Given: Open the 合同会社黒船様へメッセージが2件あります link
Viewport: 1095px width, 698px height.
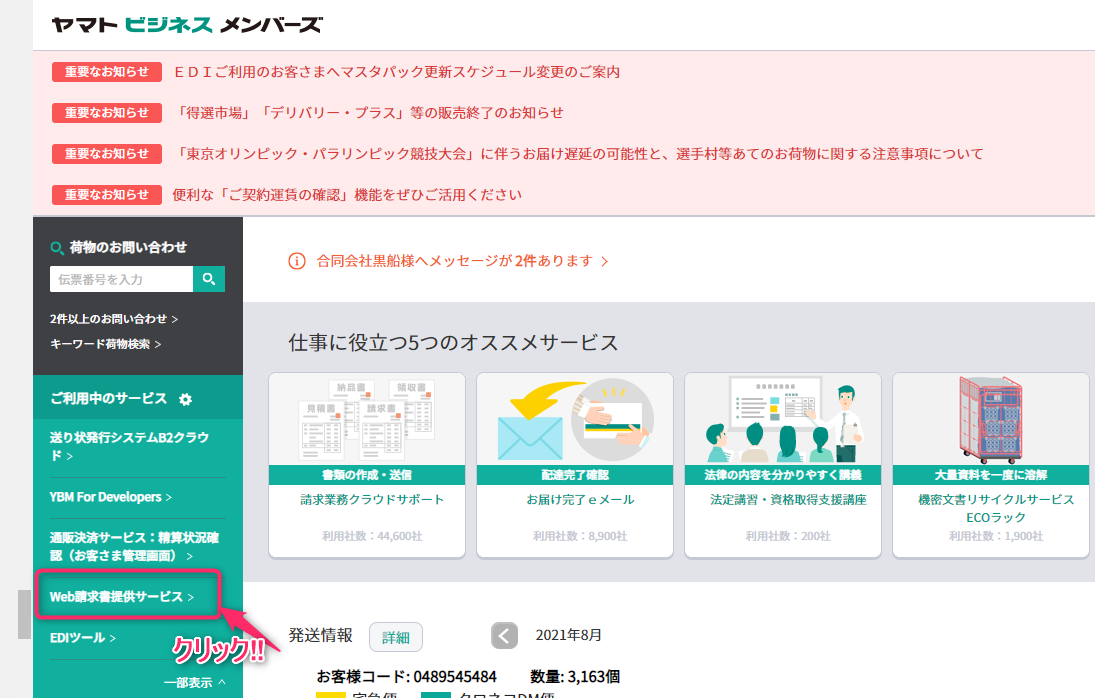Looking at the screenshot, I should click(462, 261).
